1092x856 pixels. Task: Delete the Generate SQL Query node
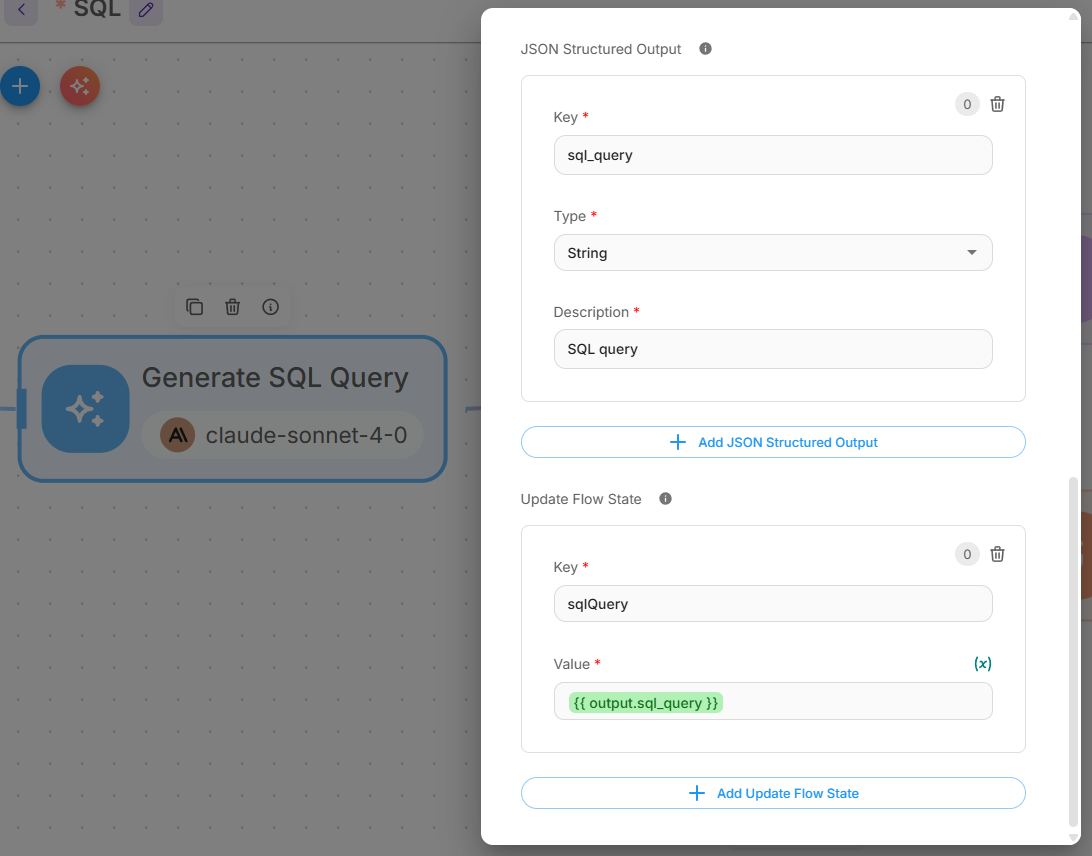[x=232, y=307]
